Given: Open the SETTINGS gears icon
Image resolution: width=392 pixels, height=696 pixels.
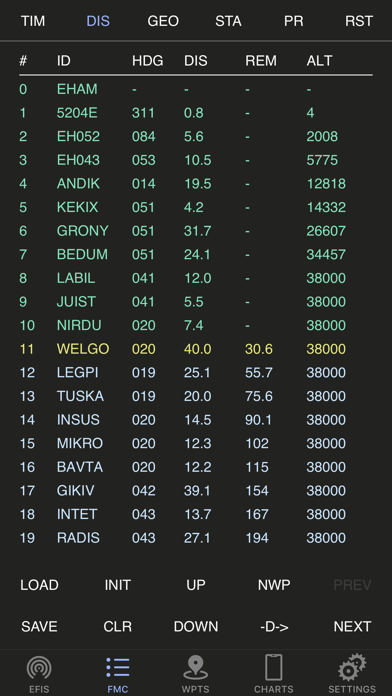Looking at the screenshot, I should [x=352, y=668].
